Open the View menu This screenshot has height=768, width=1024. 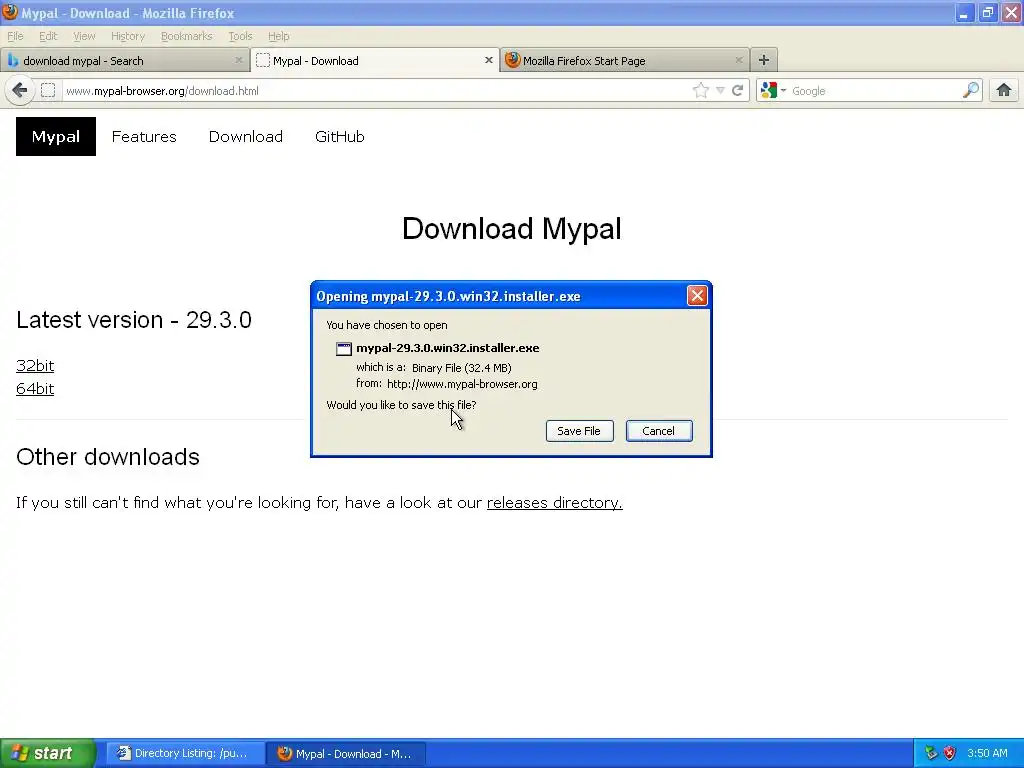click(x=84, y=36)
